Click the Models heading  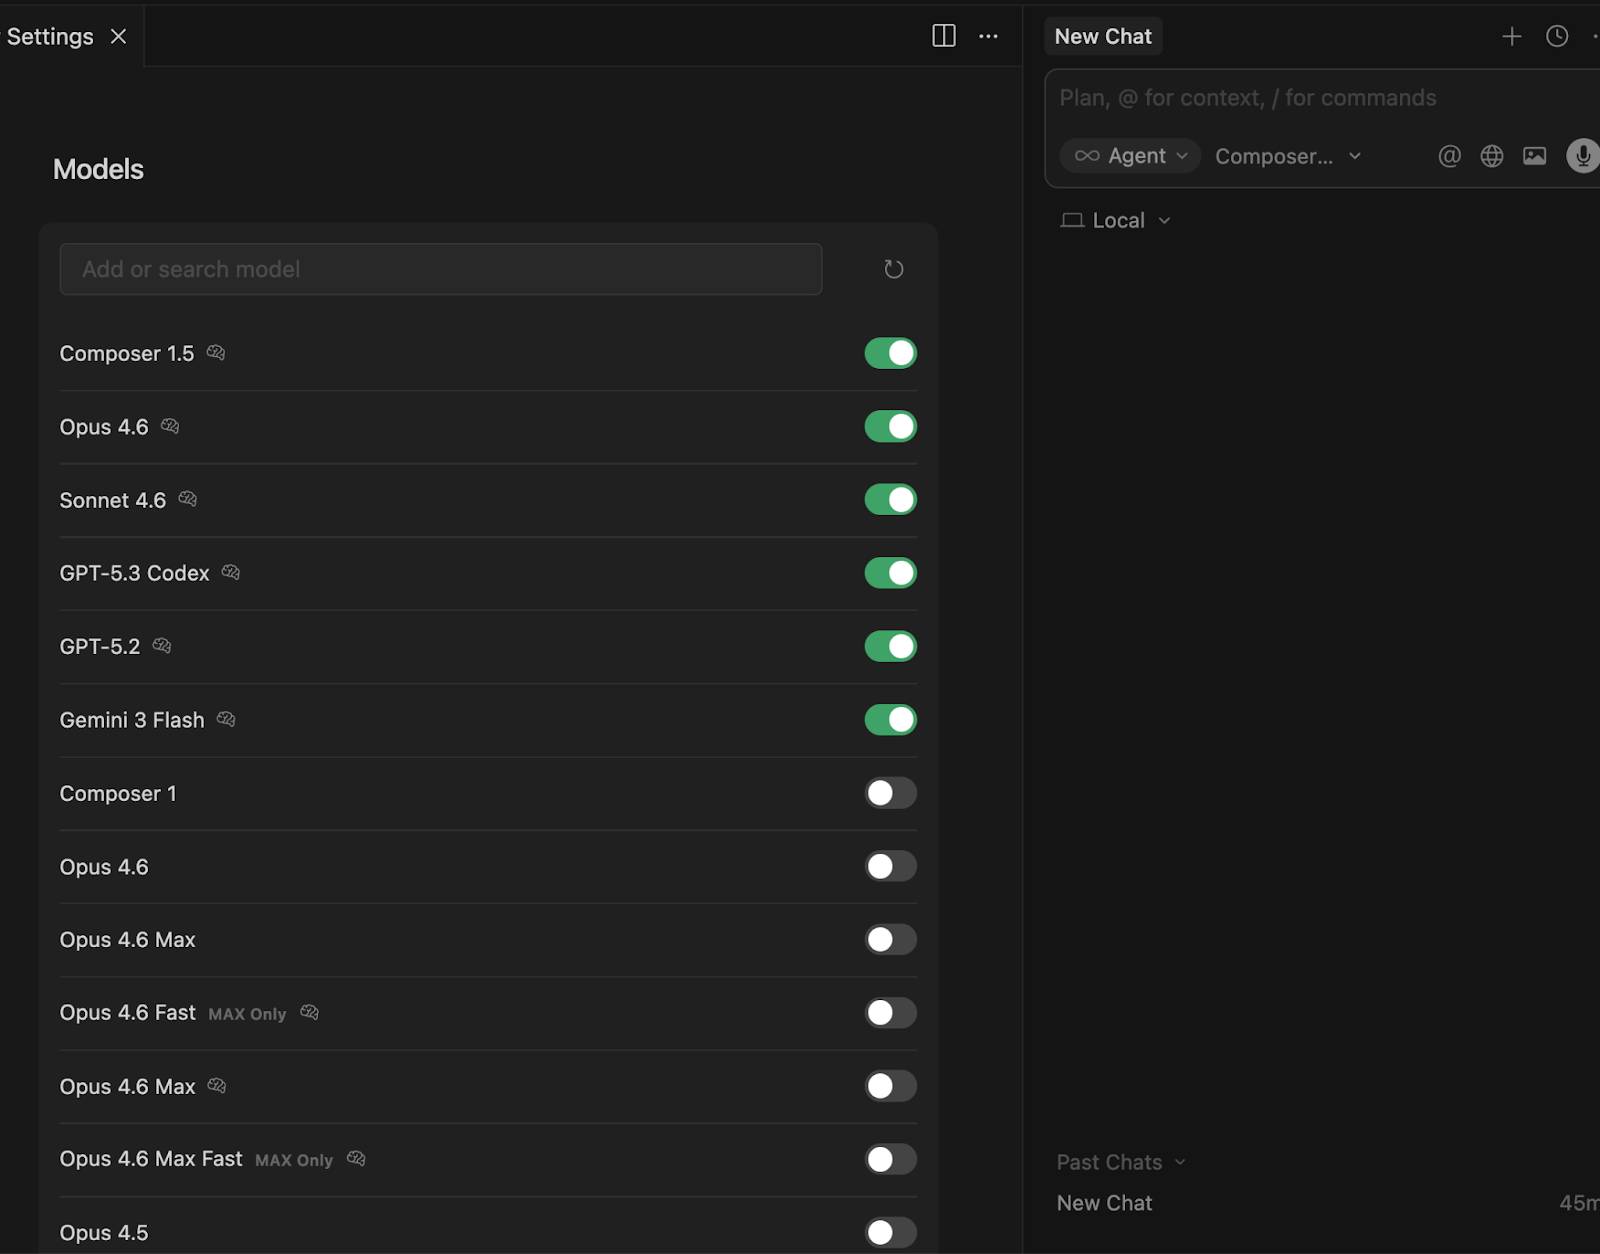click(98, 169)
